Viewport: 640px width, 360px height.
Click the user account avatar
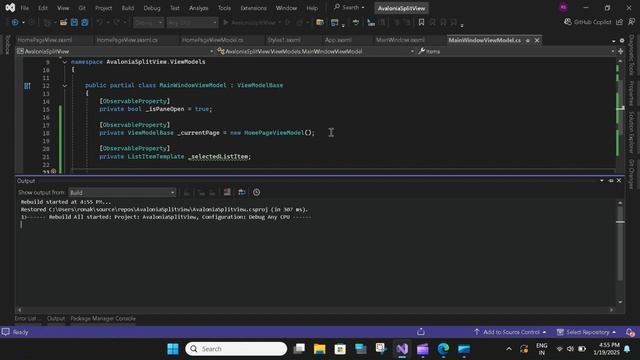click(563, 7)
